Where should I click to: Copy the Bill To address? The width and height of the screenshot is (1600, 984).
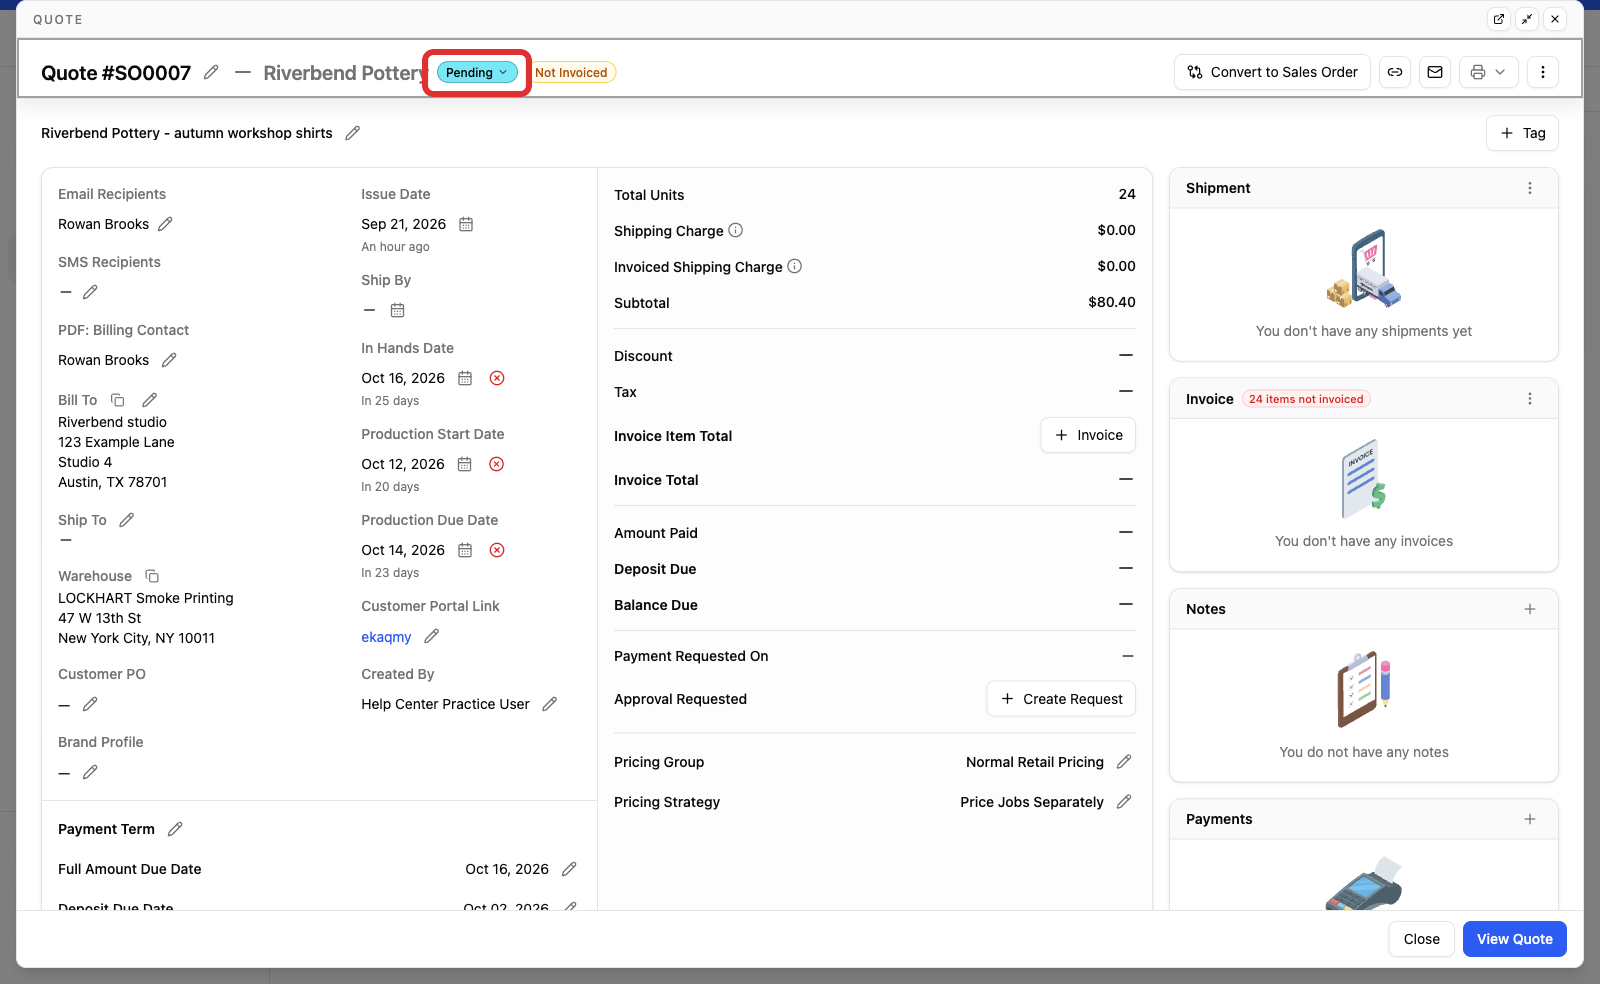(x=117, y=400)
